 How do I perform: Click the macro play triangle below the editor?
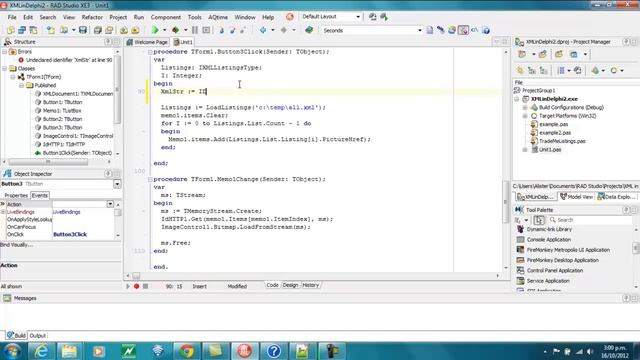[128, 287]
